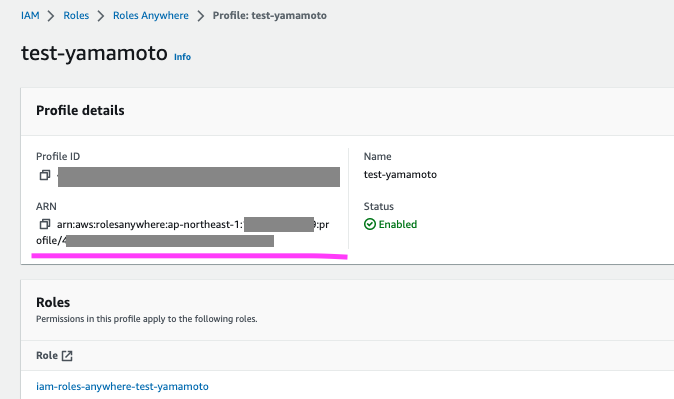Open the external link icon beside Role
The height and width of the screenshot is (399, 674).
click(x=67, y=356)
